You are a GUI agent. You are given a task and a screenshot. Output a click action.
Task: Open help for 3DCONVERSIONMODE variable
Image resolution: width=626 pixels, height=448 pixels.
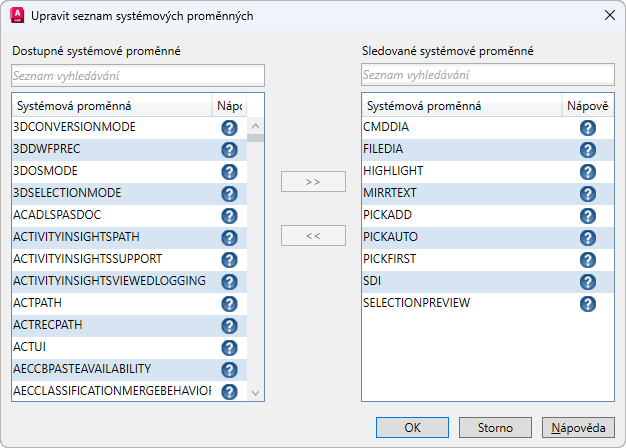(229, 128)
